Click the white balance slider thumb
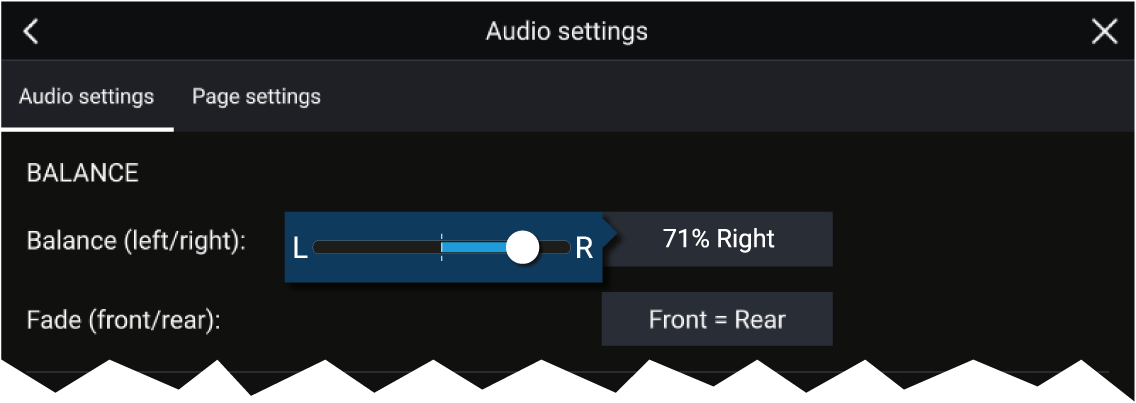This screenshot has height=403, width=1136. [x=522, y=247]
